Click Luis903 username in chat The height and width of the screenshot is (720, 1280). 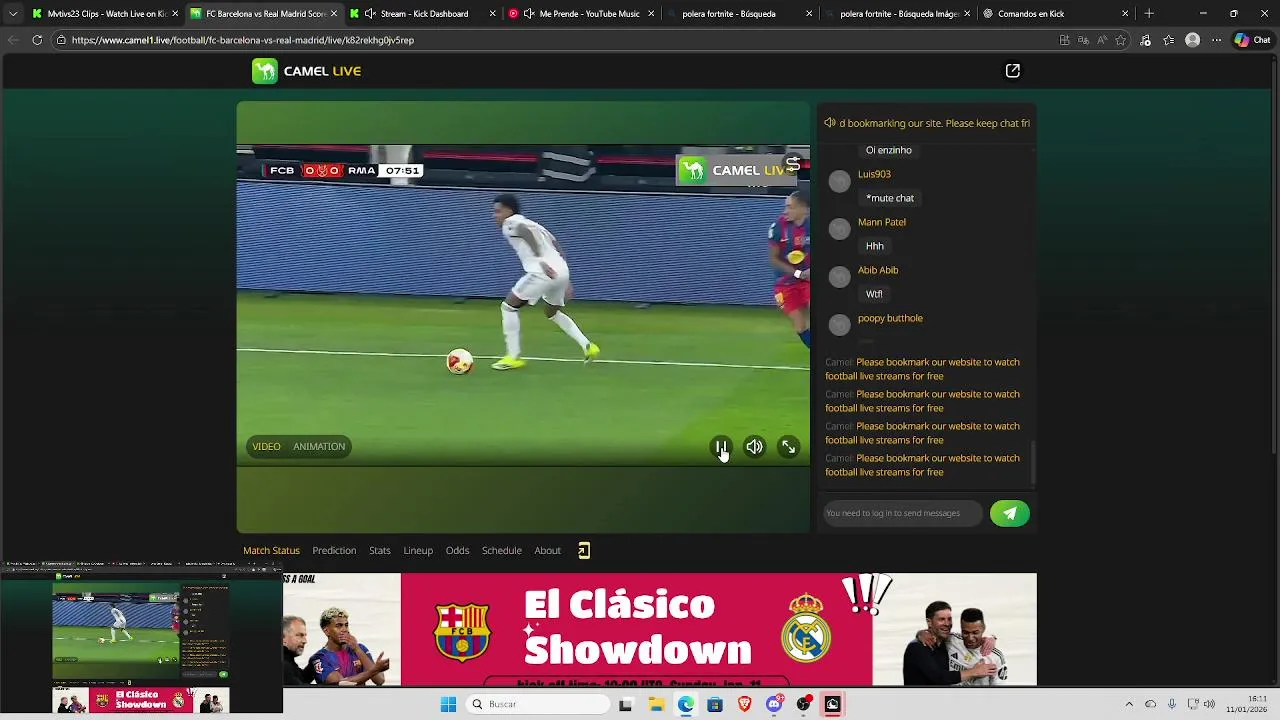click(x=874, y=174)
